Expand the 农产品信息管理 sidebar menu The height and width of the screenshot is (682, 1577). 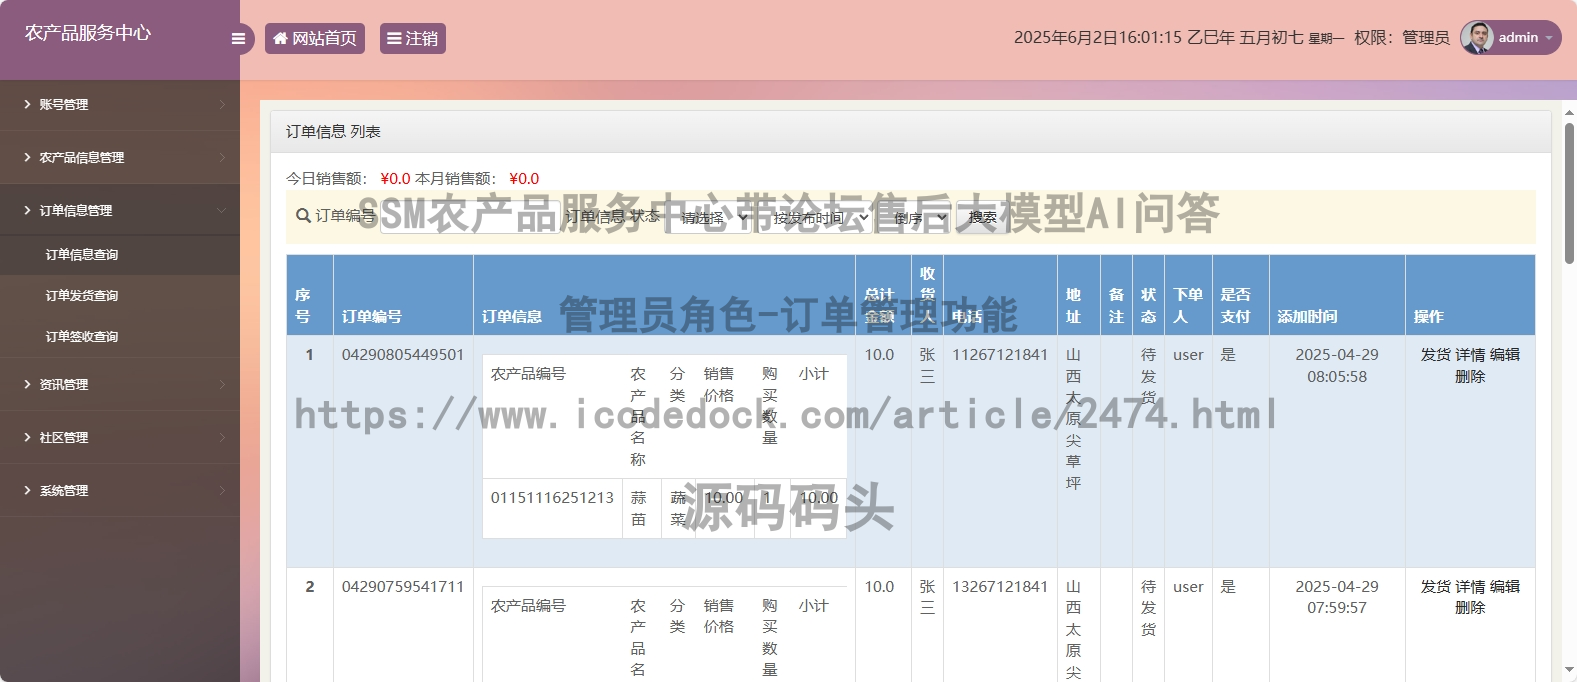click(x=120, y=157)
